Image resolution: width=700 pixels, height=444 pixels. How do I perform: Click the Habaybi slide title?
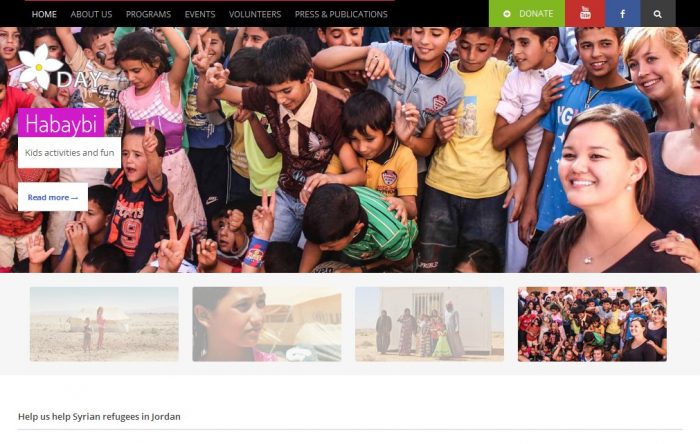click(x=61, y=123)
